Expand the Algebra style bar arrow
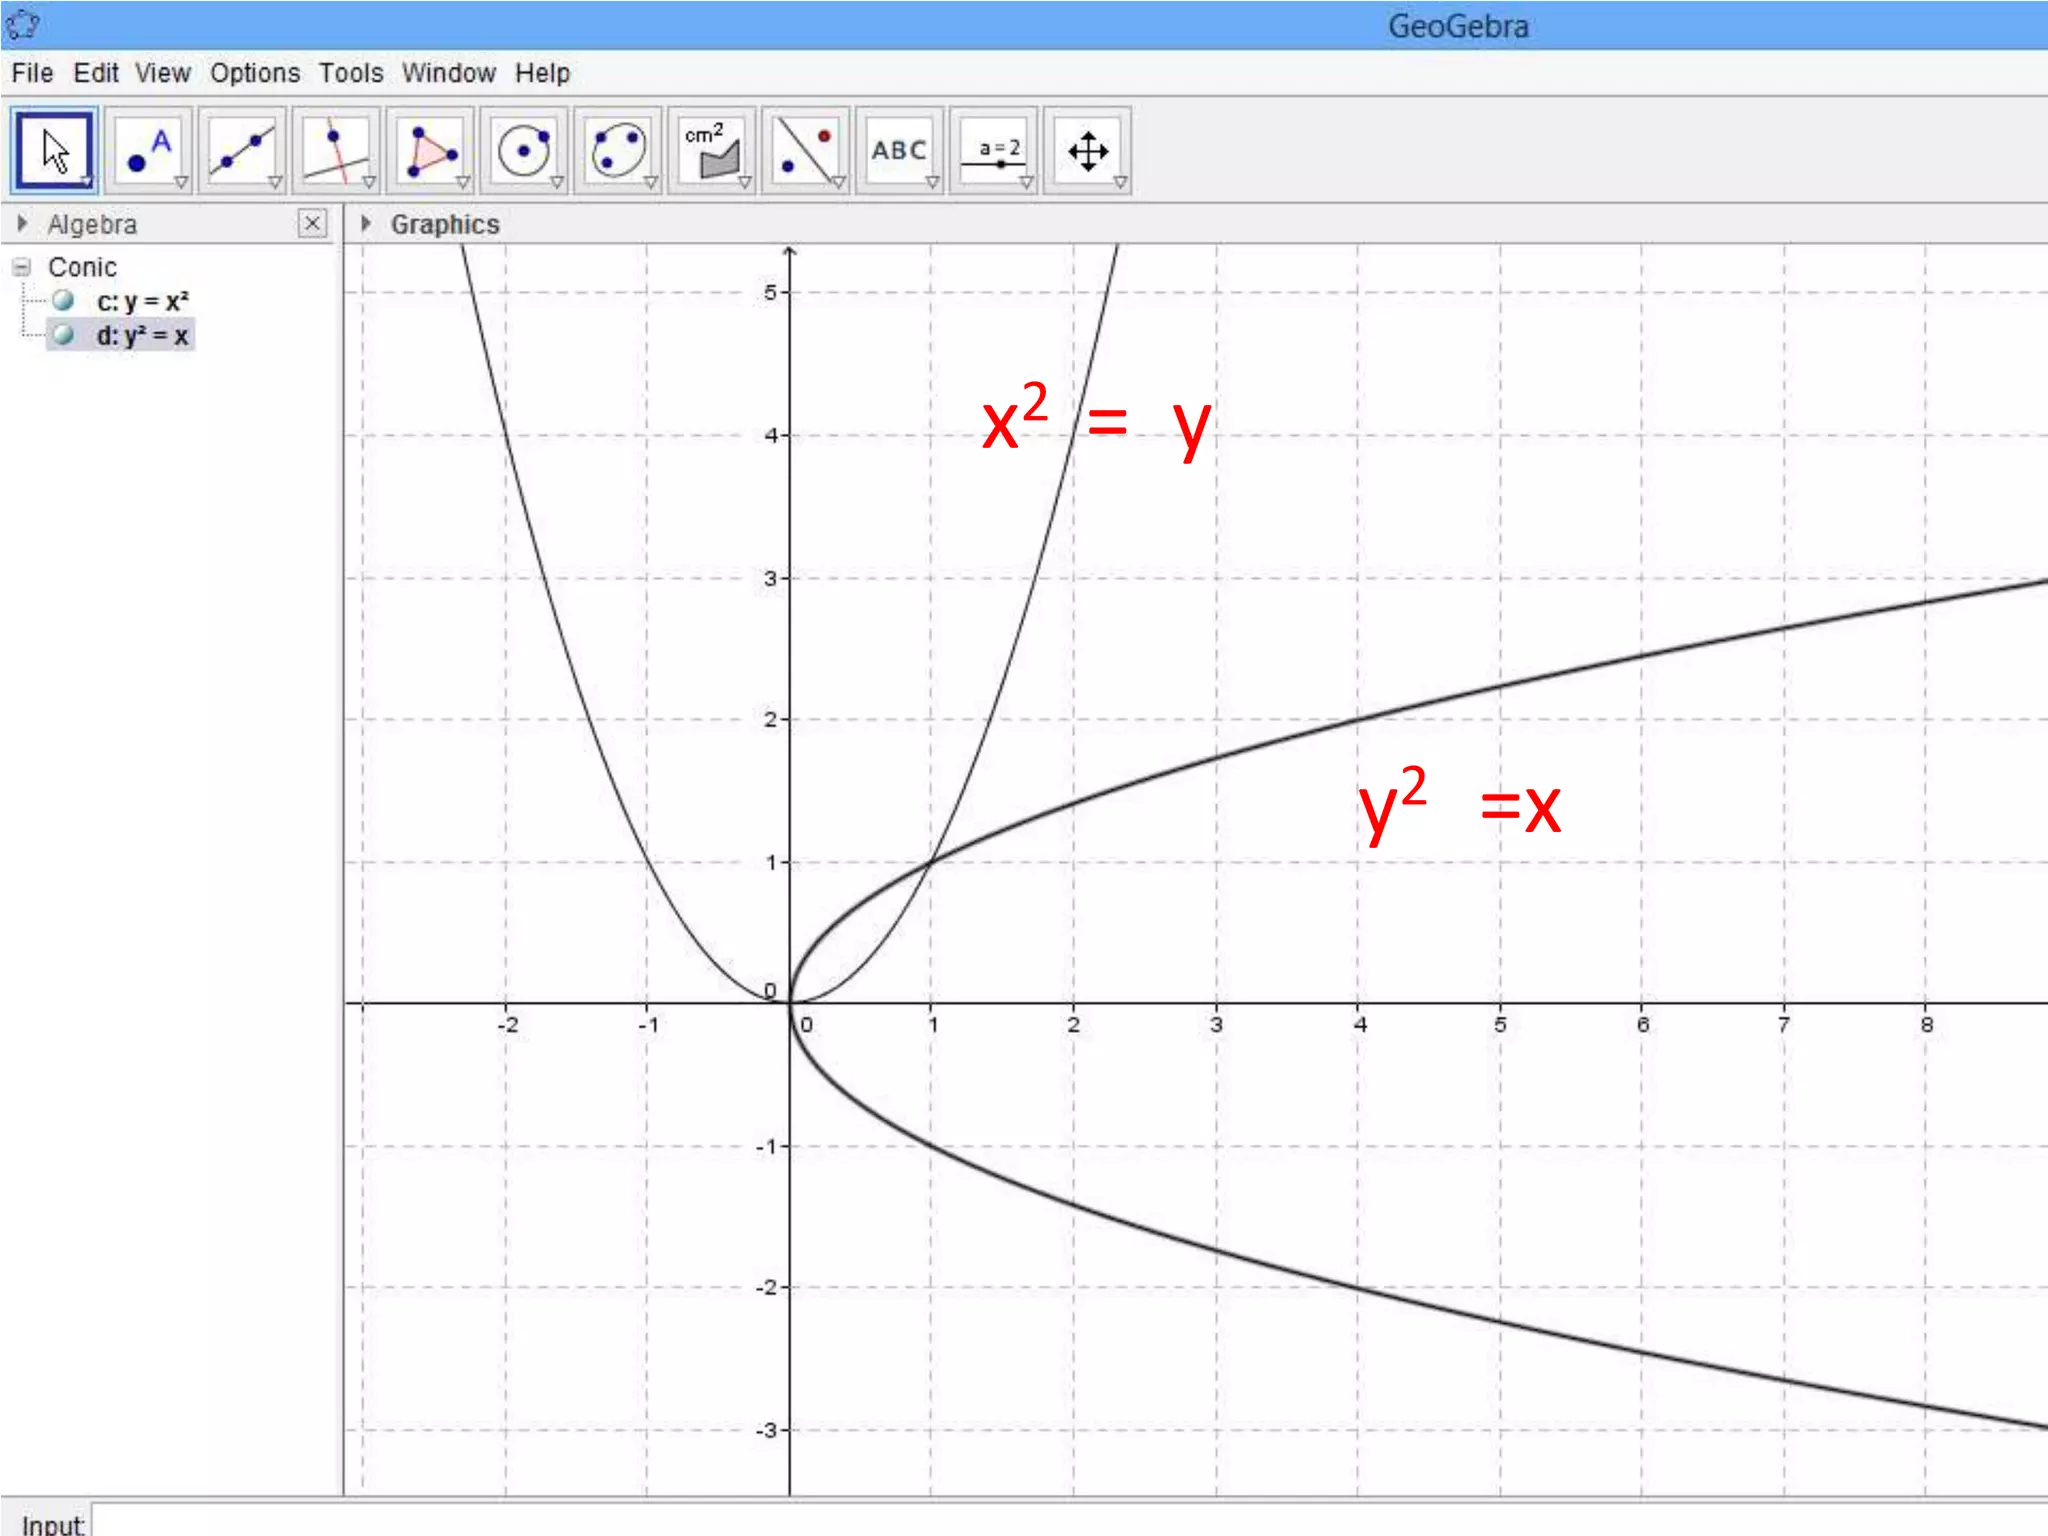 click(x=22, y=224)
